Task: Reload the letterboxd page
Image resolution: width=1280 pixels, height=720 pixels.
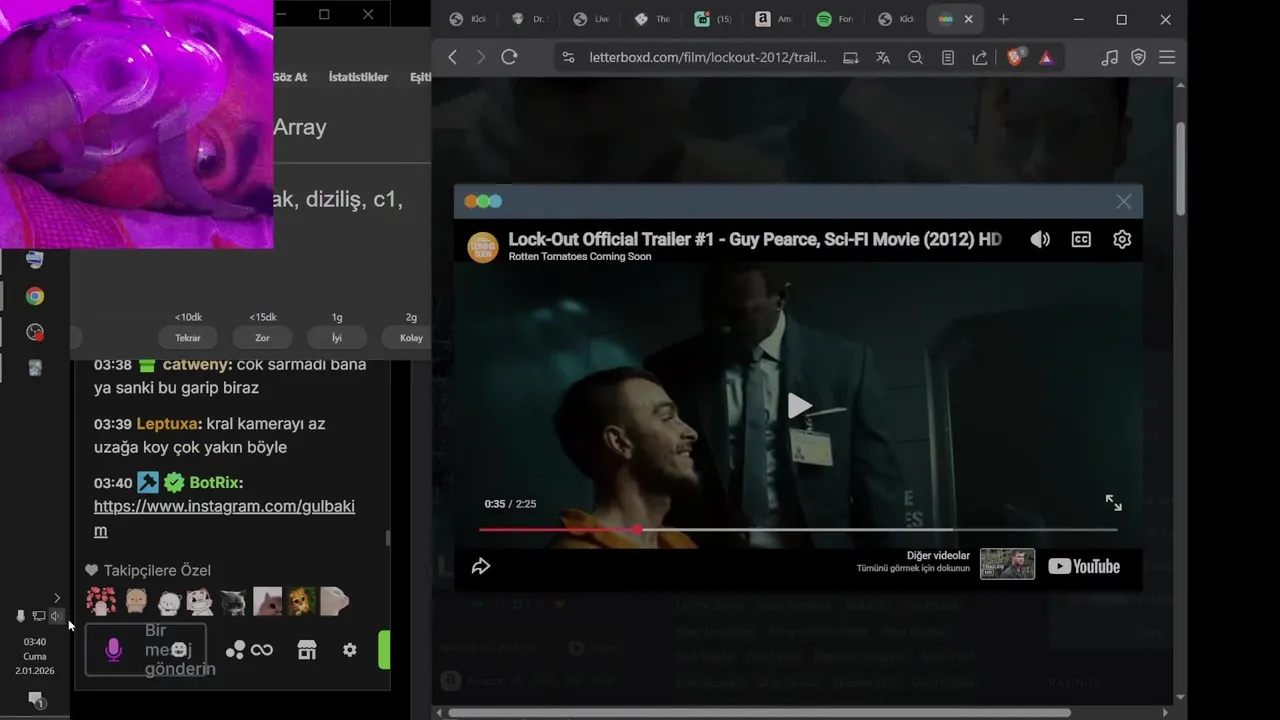Action: (x=509, y=57)
